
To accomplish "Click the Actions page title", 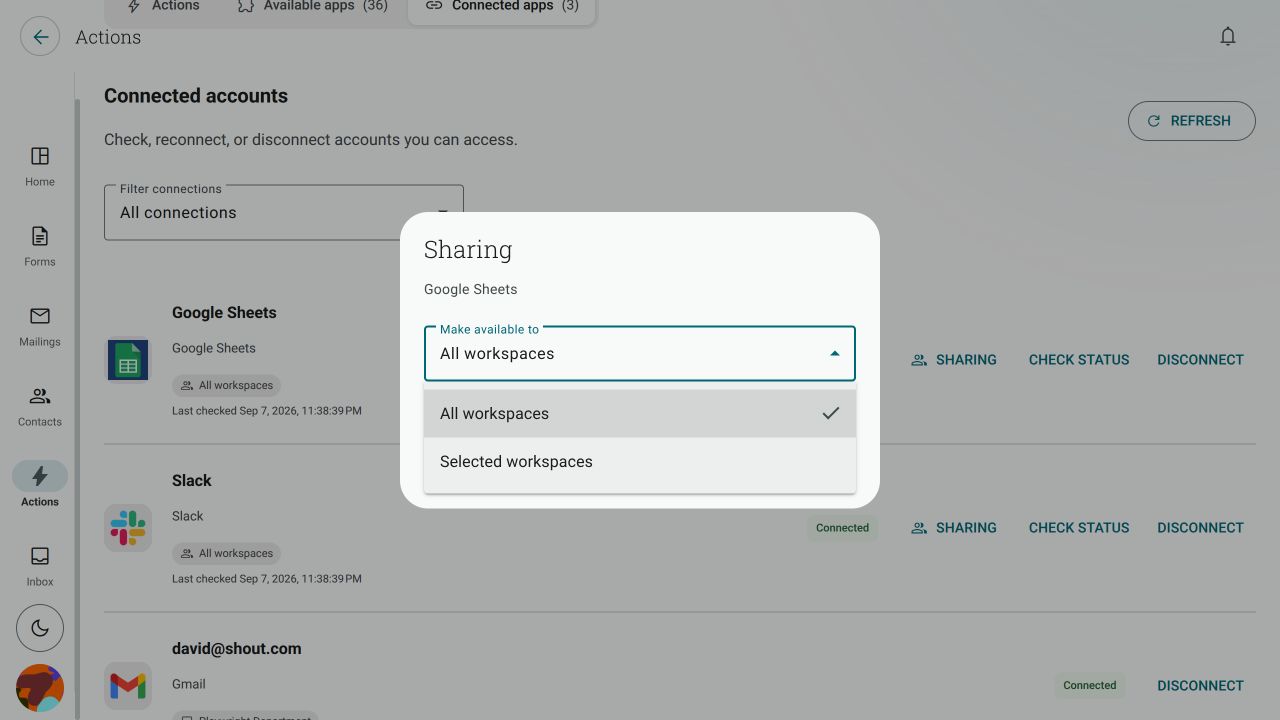I will click(x=108, y=37).
